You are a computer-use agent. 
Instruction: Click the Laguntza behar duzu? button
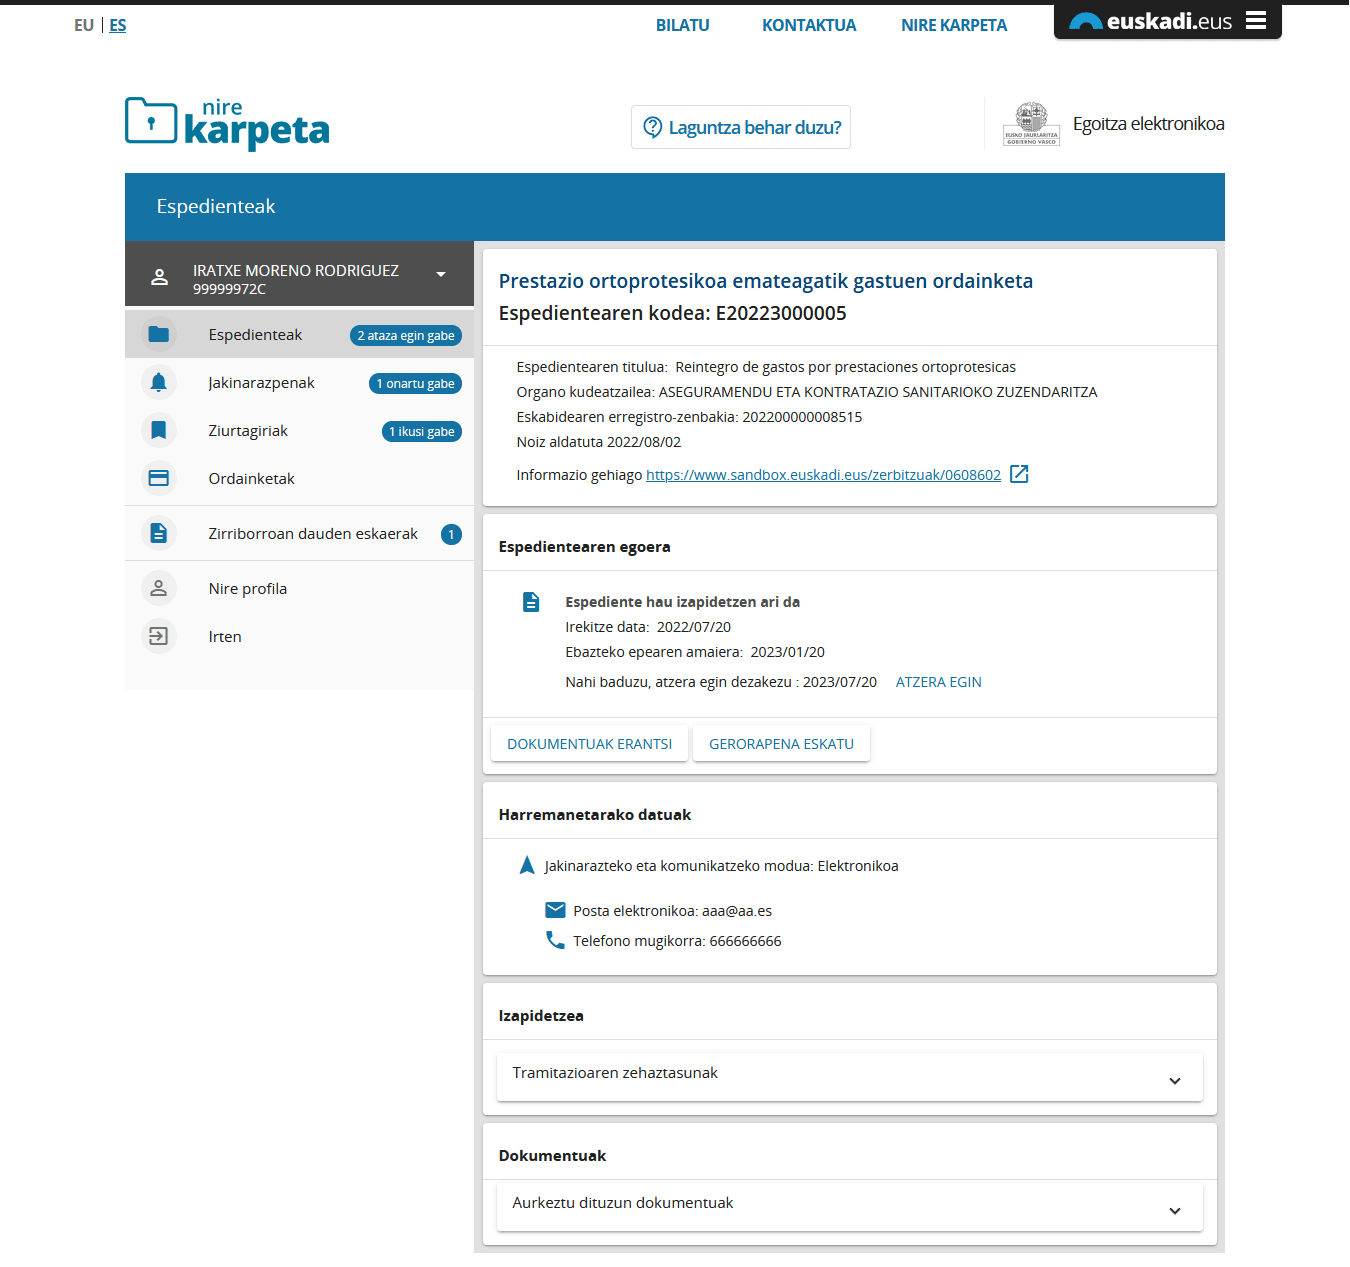tap(741, 127)
